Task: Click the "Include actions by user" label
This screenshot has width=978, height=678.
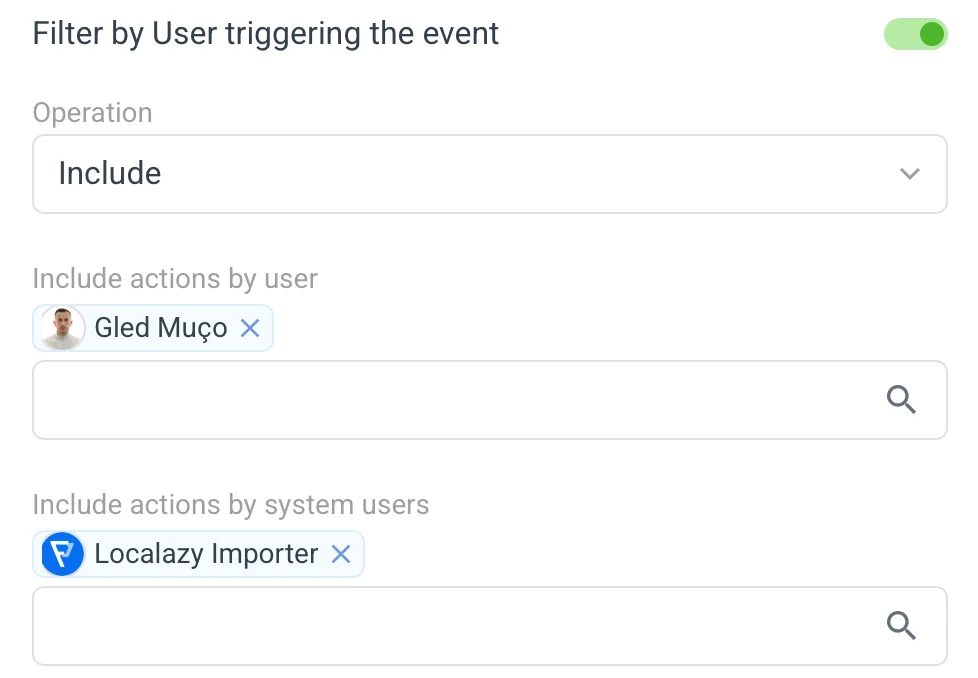Action: click(x=175, y=278)
